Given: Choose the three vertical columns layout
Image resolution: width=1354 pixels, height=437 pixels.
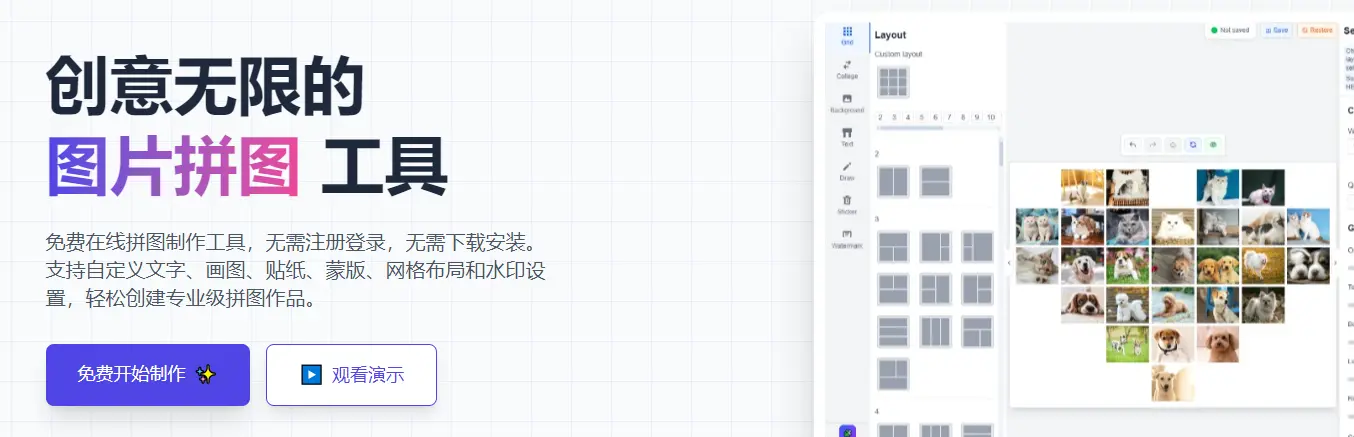Looking at the screenshot, I should [935, 331].
